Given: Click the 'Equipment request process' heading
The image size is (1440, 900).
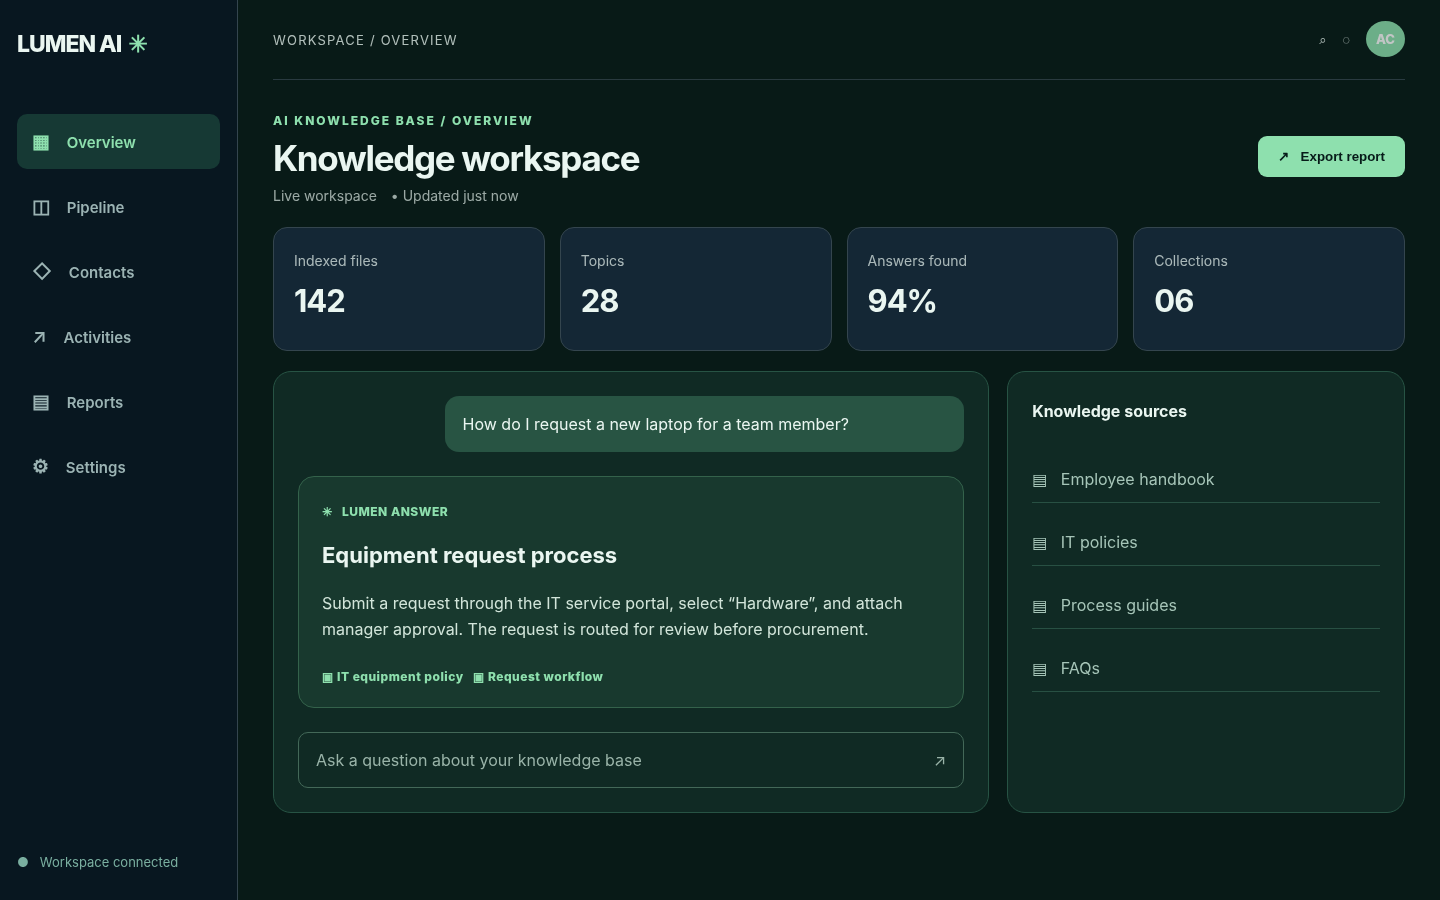Looking at the screenshot, I should click(469, 555).
